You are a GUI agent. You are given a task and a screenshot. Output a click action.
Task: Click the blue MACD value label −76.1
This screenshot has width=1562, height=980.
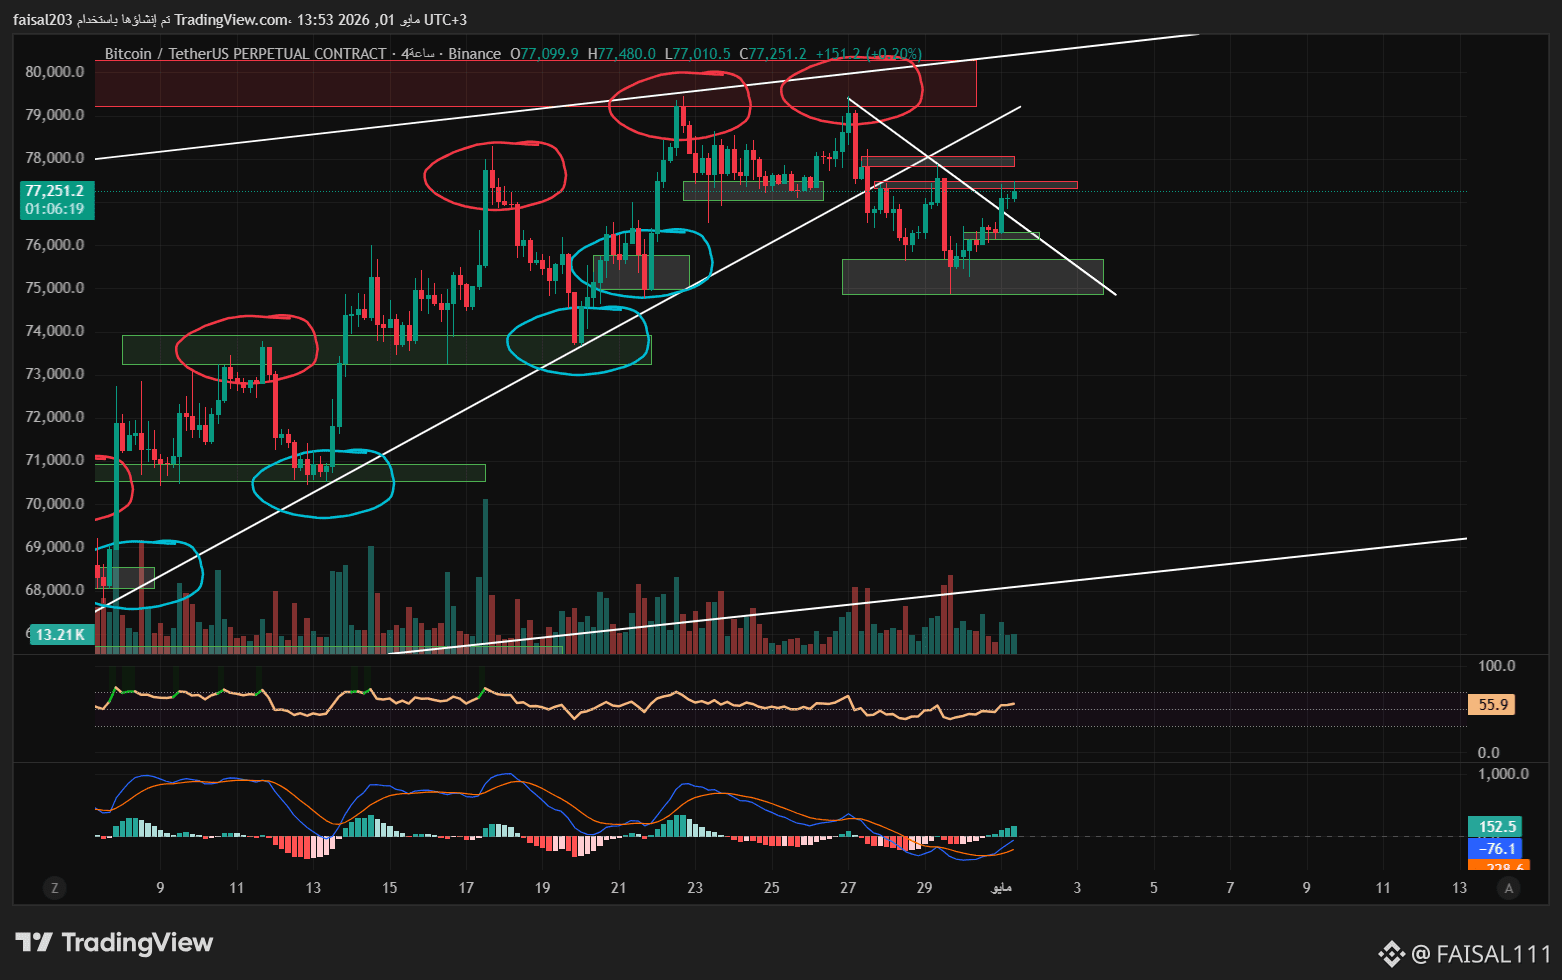pos(1497,848)
